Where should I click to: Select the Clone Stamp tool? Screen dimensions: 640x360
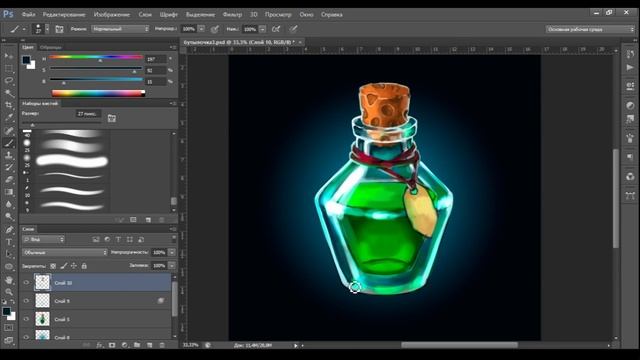(x=9, y=155)
